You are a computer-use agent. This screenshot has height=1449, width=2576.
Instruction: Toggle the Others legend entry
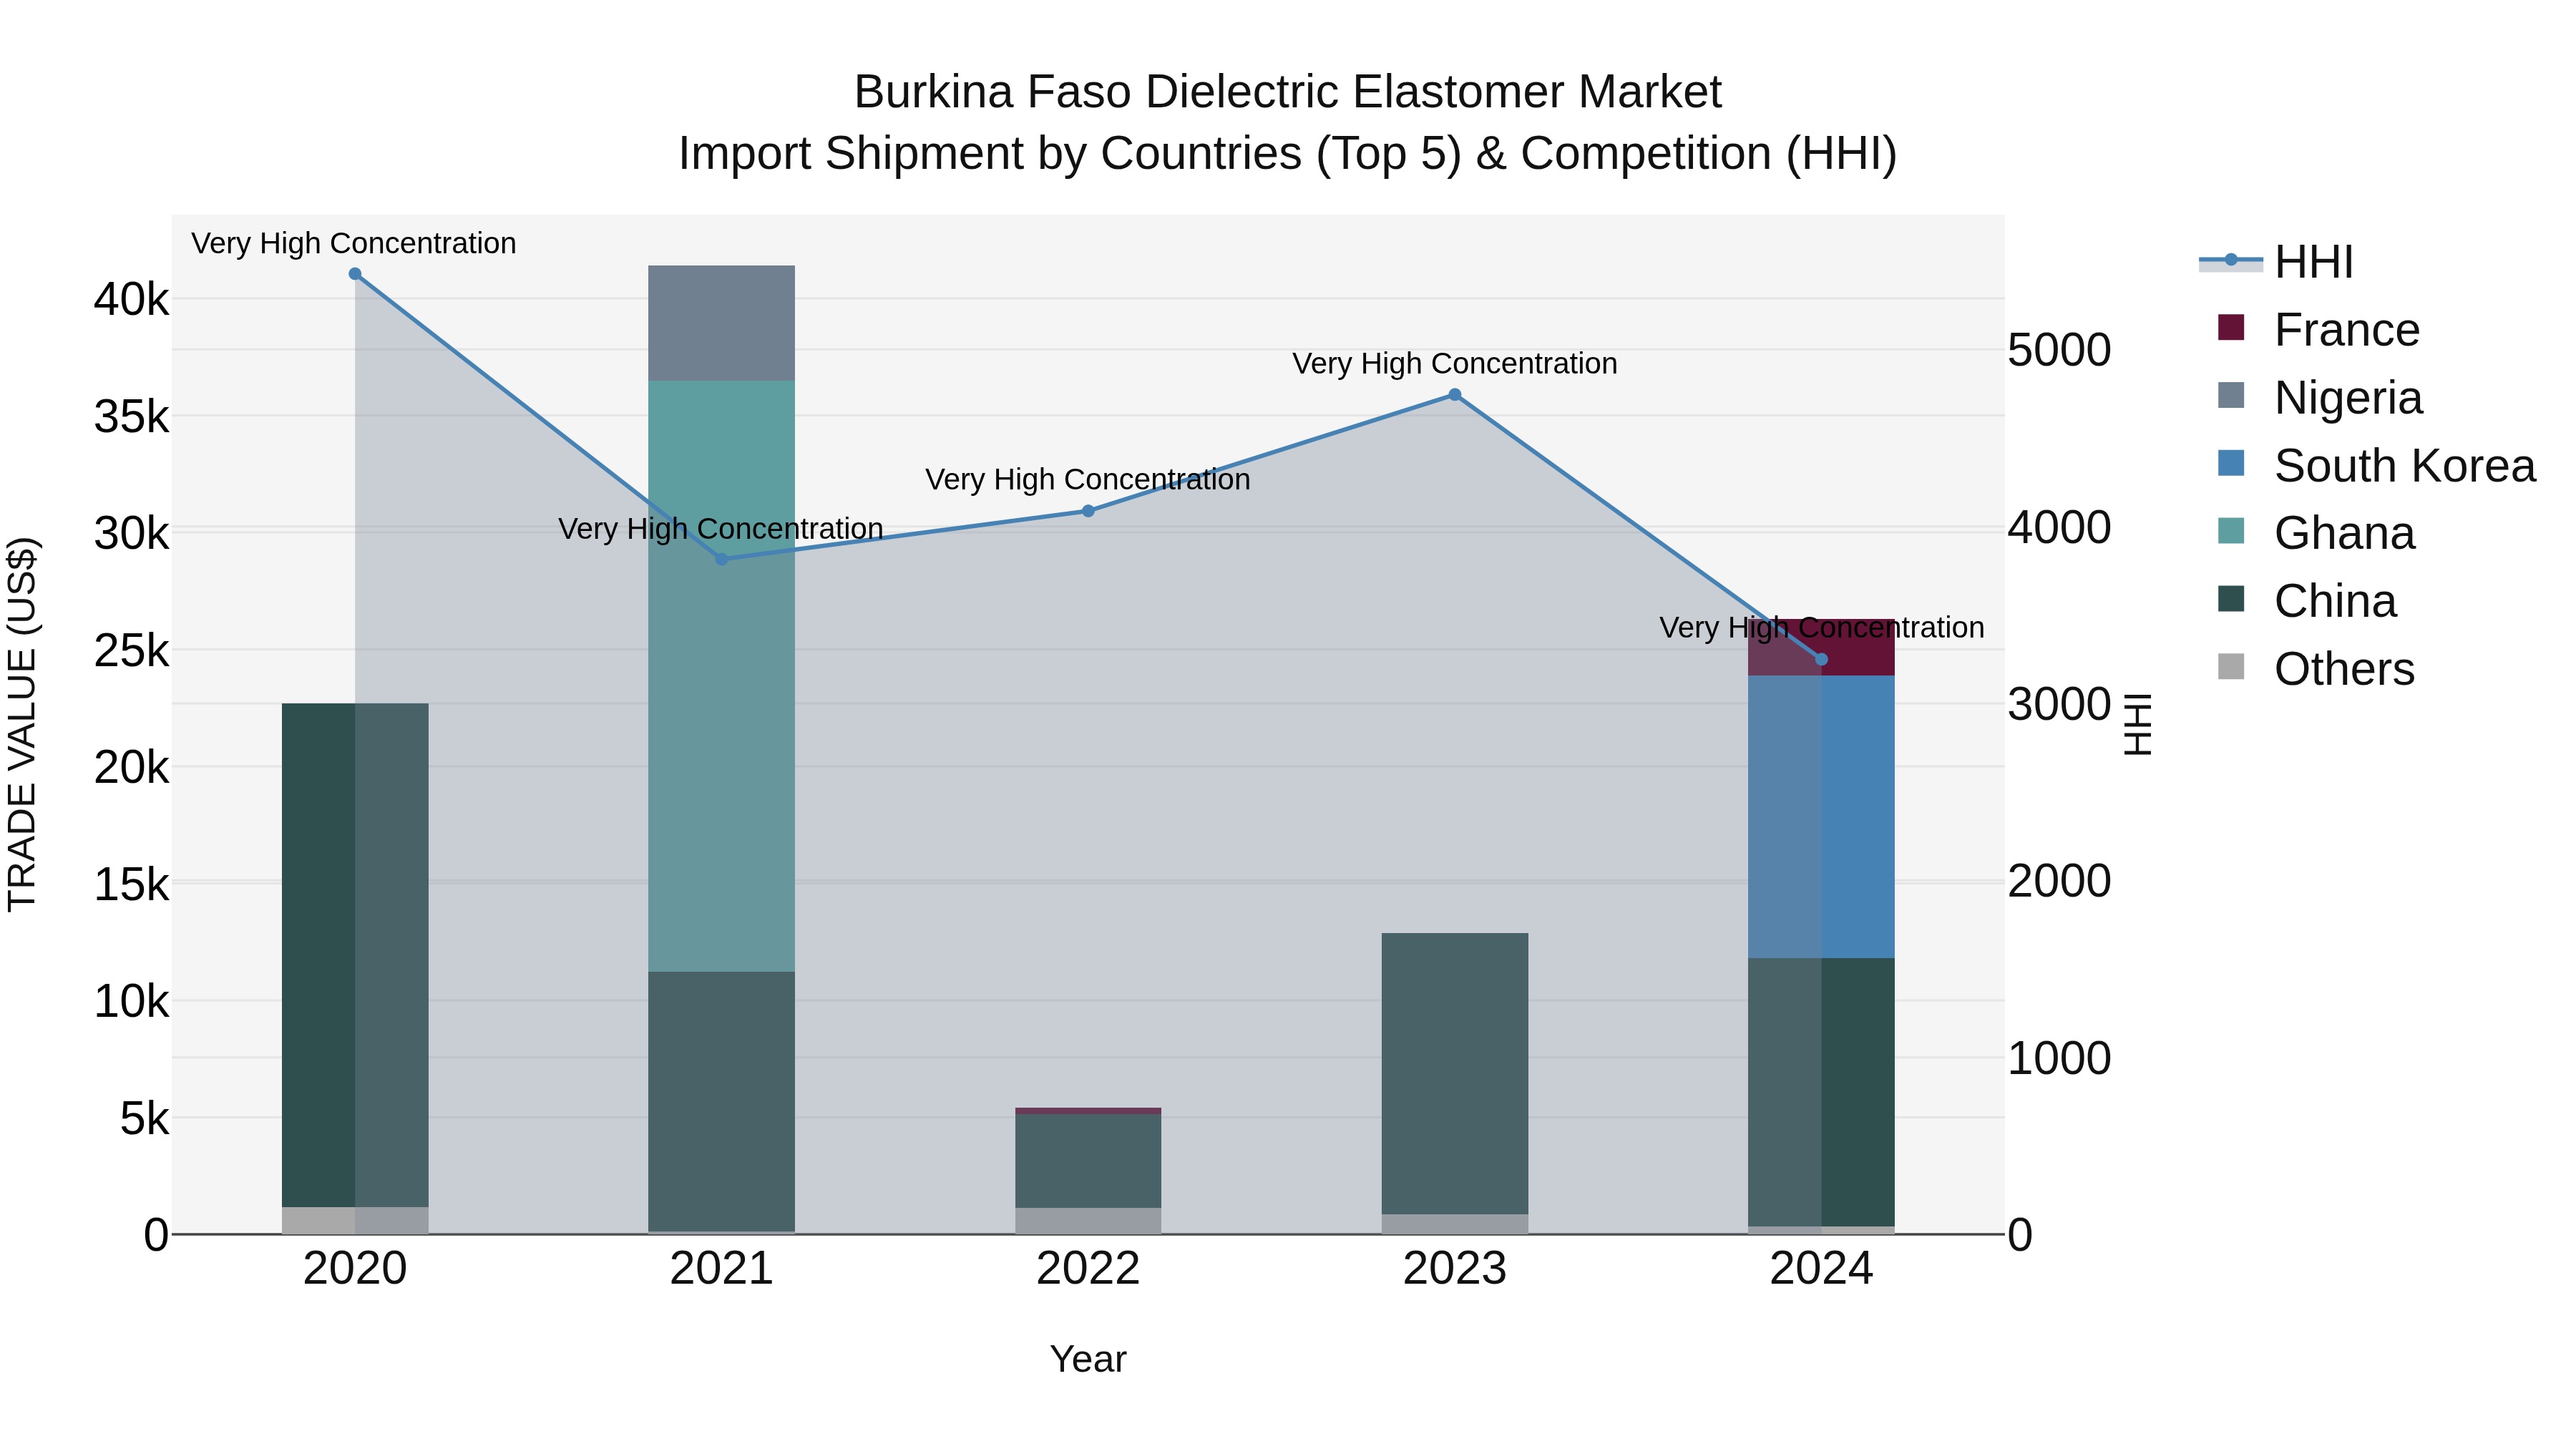point(2316,669)
